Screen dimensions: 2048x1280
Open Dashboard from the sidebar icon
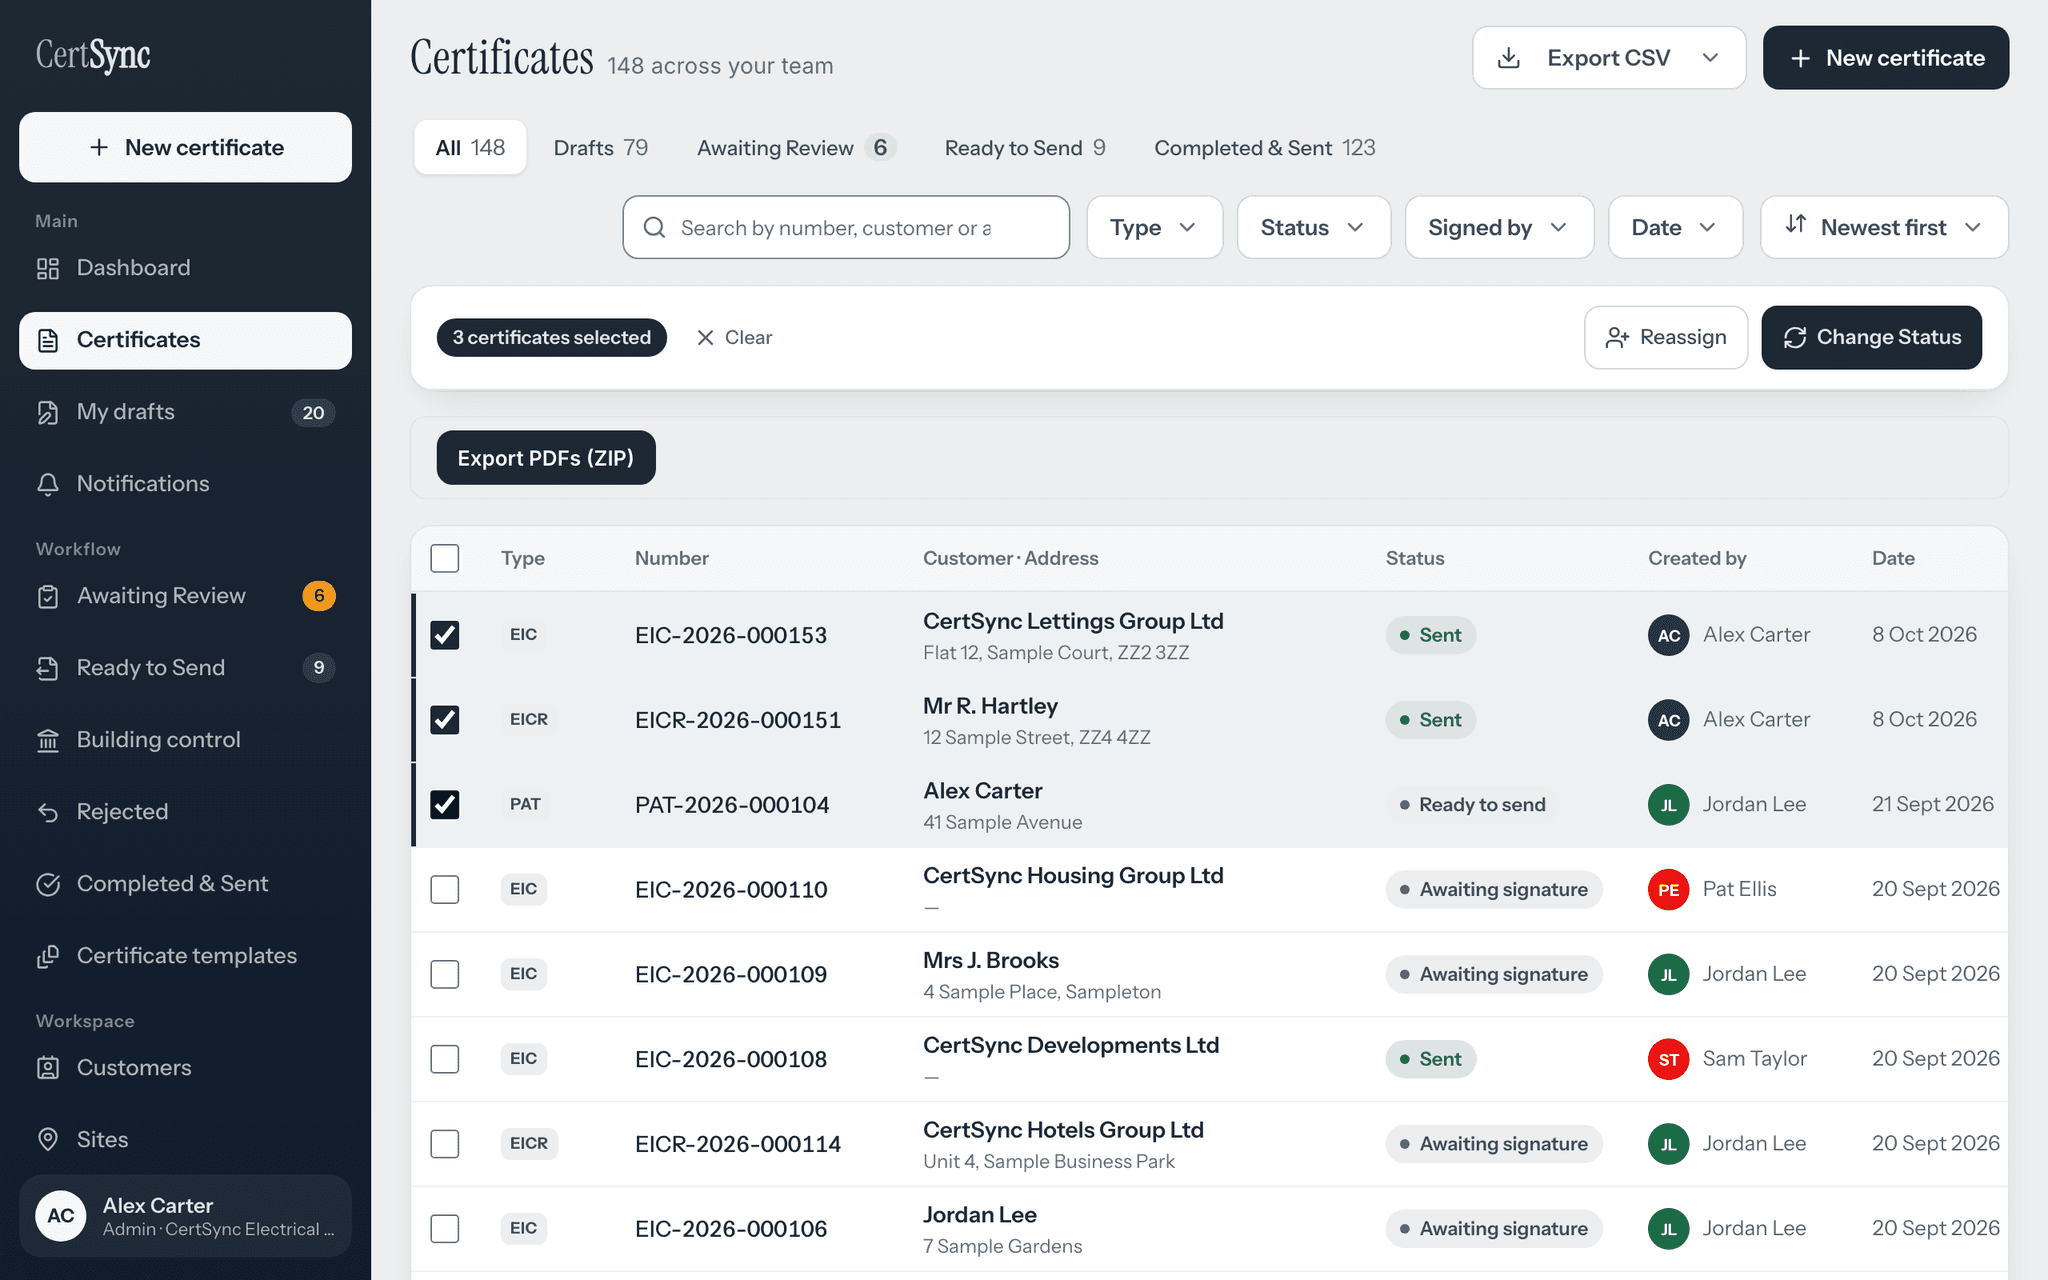pyautogui.click(x=48, y=268)
